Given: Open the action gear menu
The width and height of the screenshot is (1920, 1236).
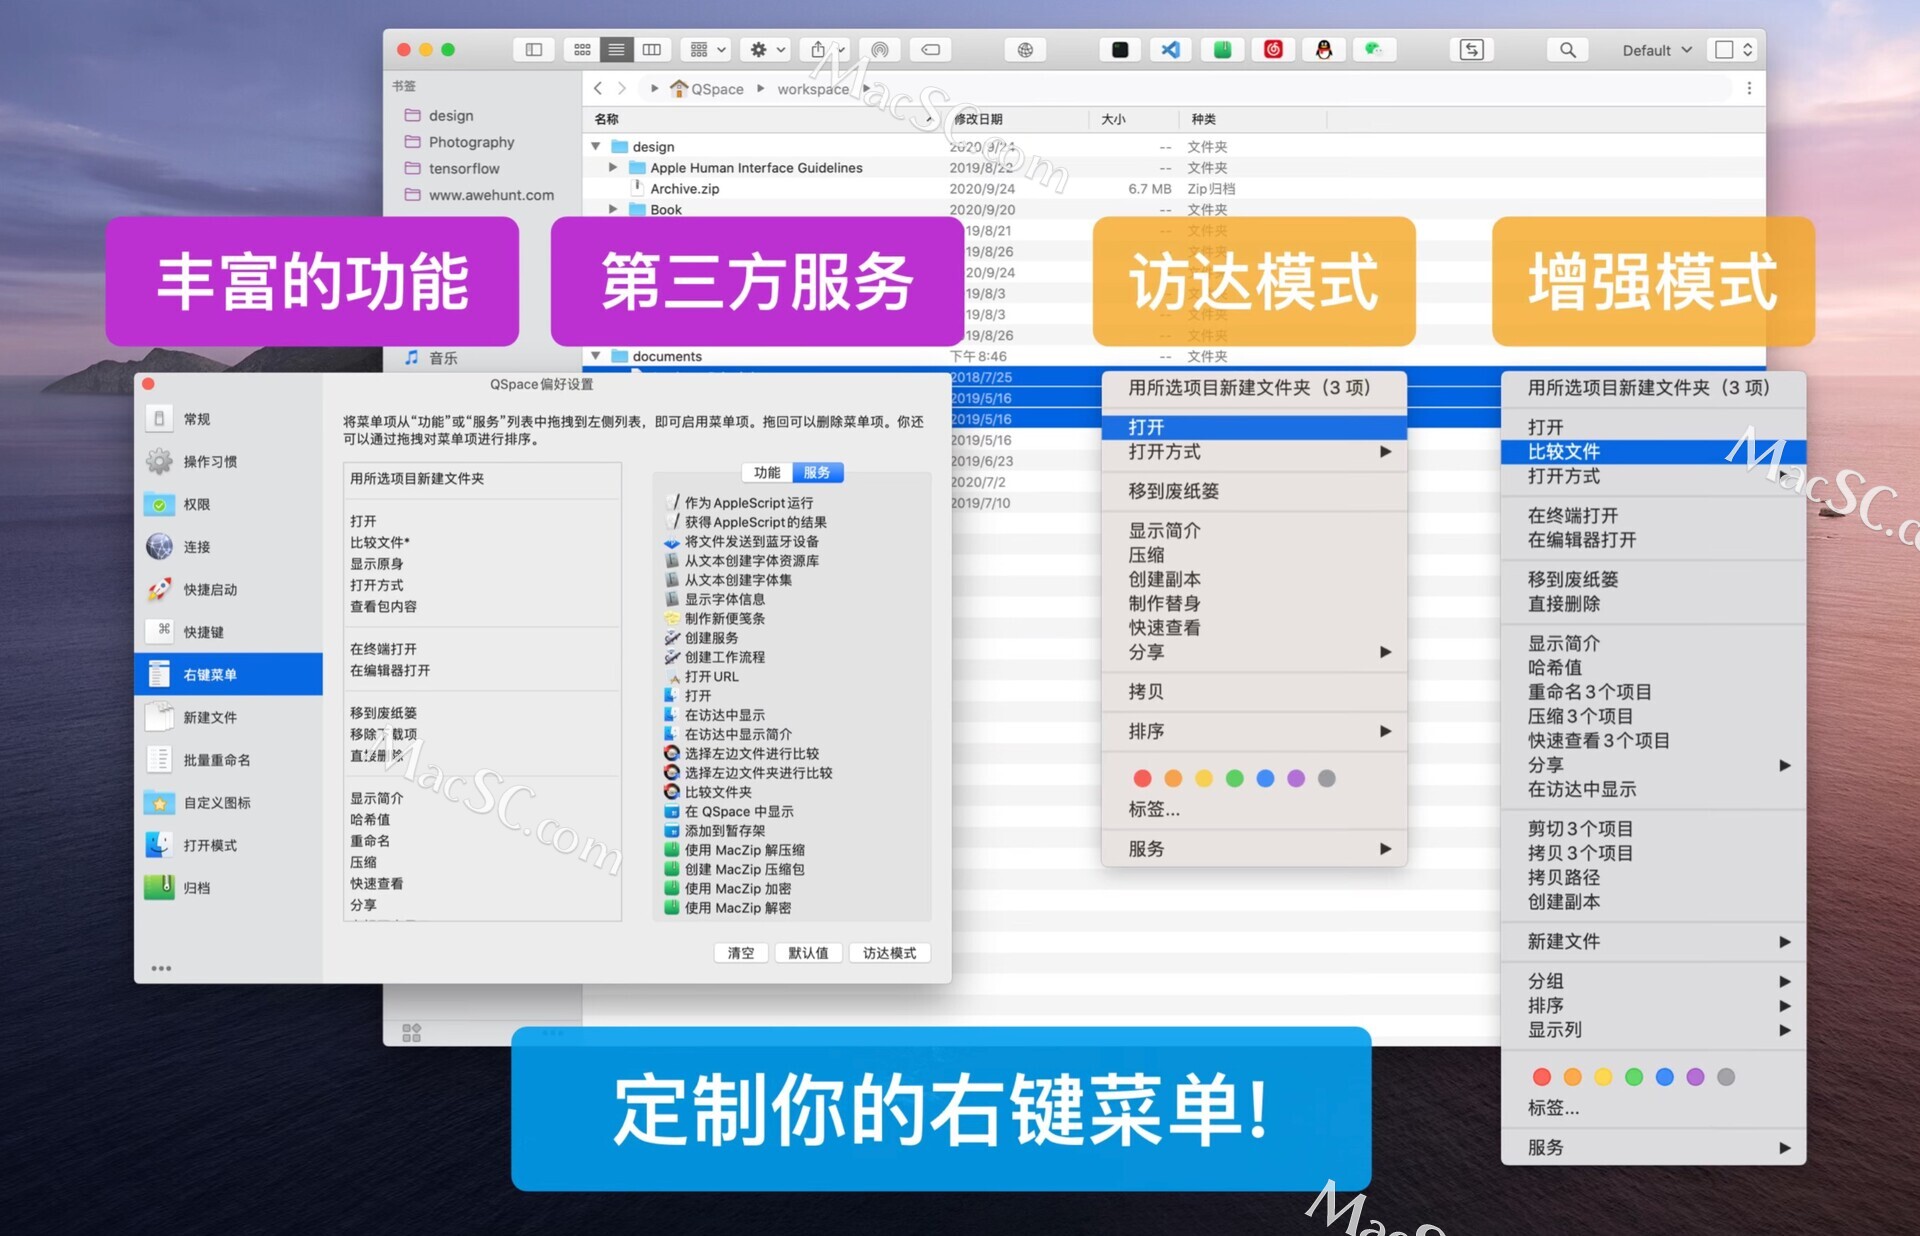Looking at the screenshot, I should tap(767, 50).
